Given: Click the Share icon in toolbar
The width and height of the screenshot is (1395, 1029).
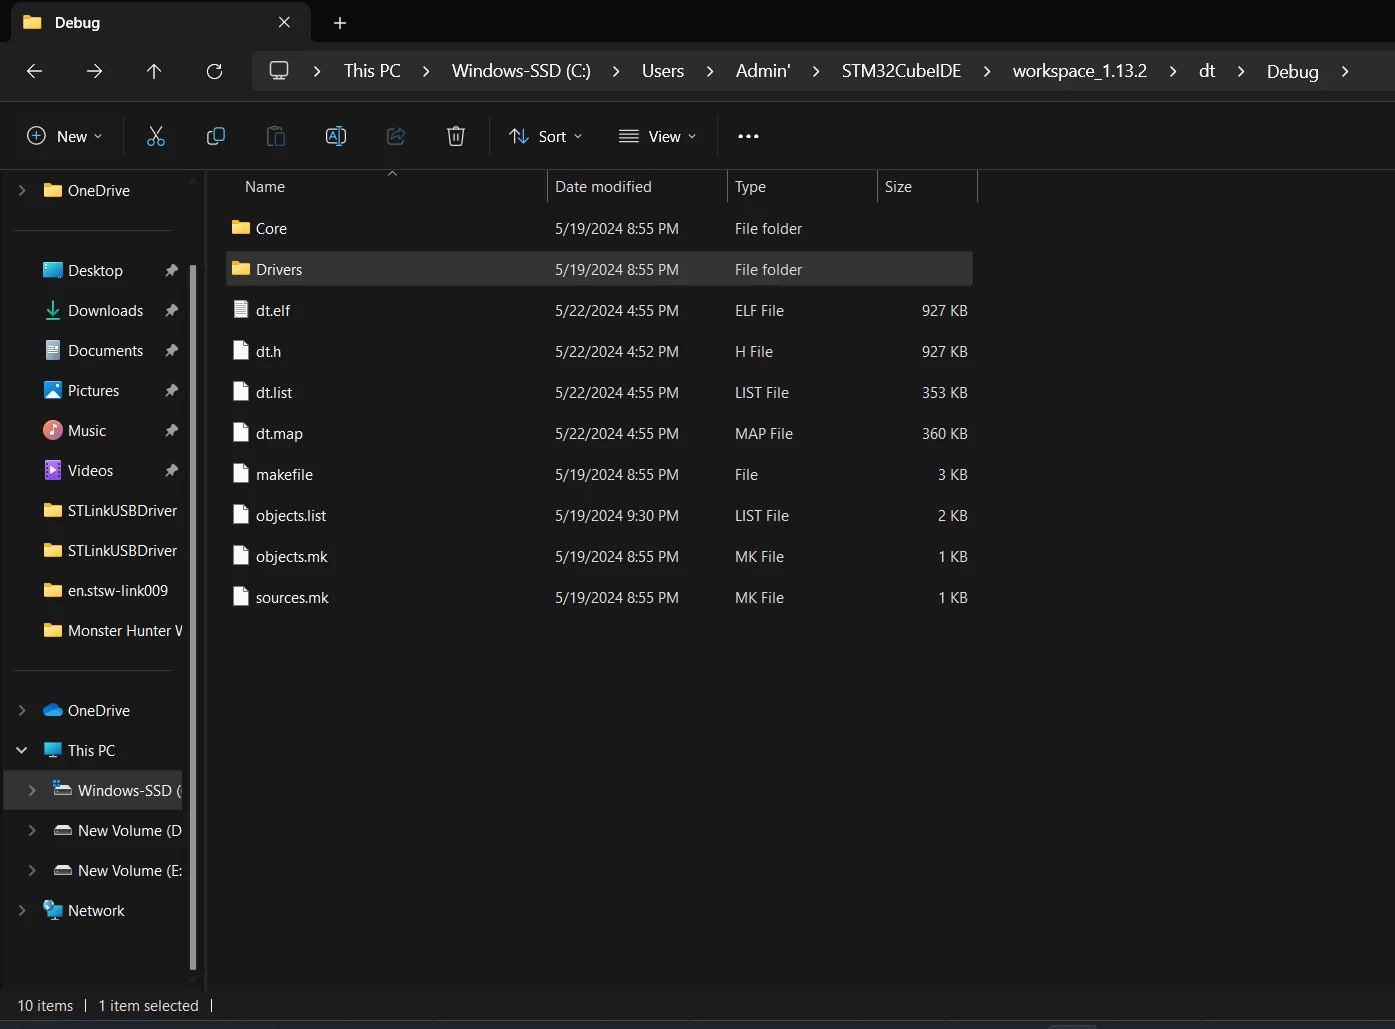Looking at the screenshot, I should click(396, 136).
